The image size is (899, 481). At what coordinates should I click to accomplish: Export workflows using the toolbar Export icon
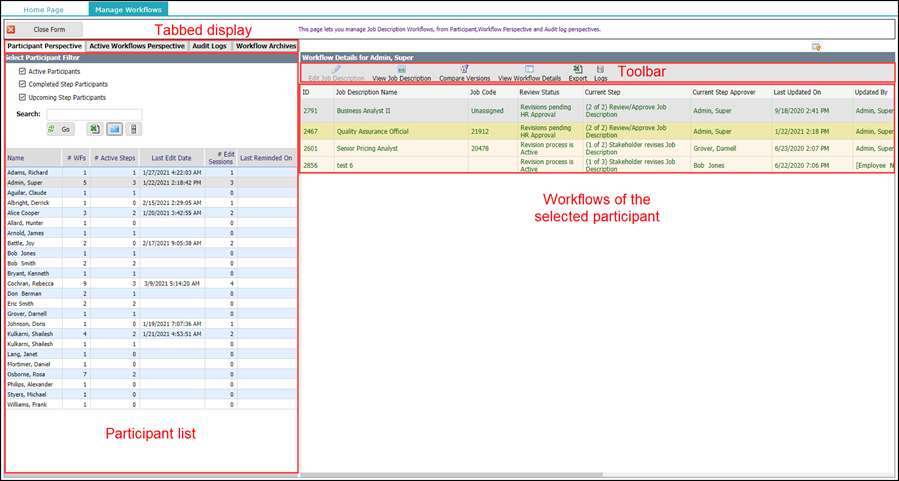[x=578, y=69]
